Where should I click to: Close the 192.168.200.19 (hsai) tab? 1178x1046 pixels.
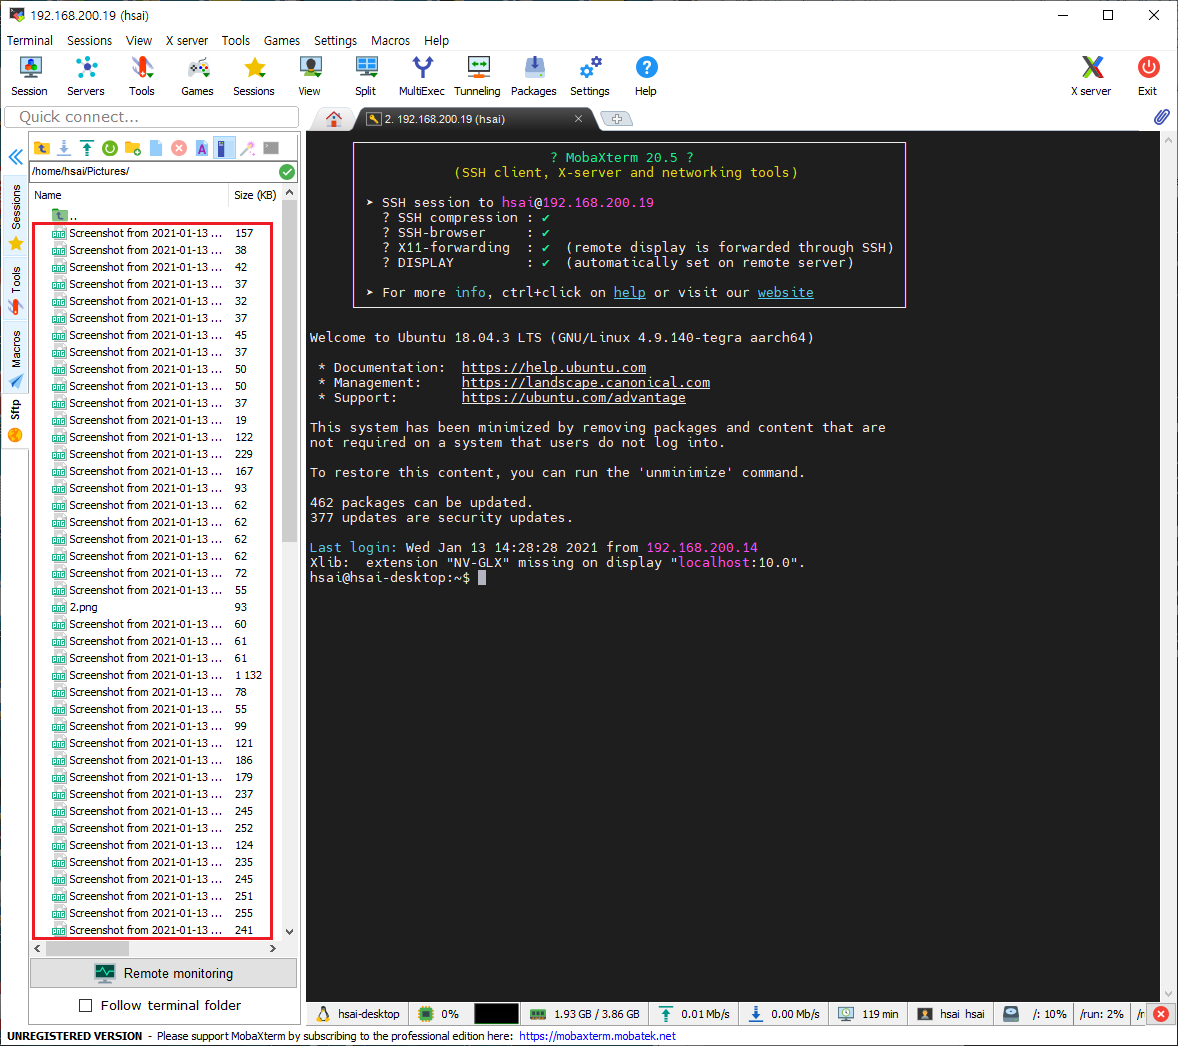pos(578,119)
